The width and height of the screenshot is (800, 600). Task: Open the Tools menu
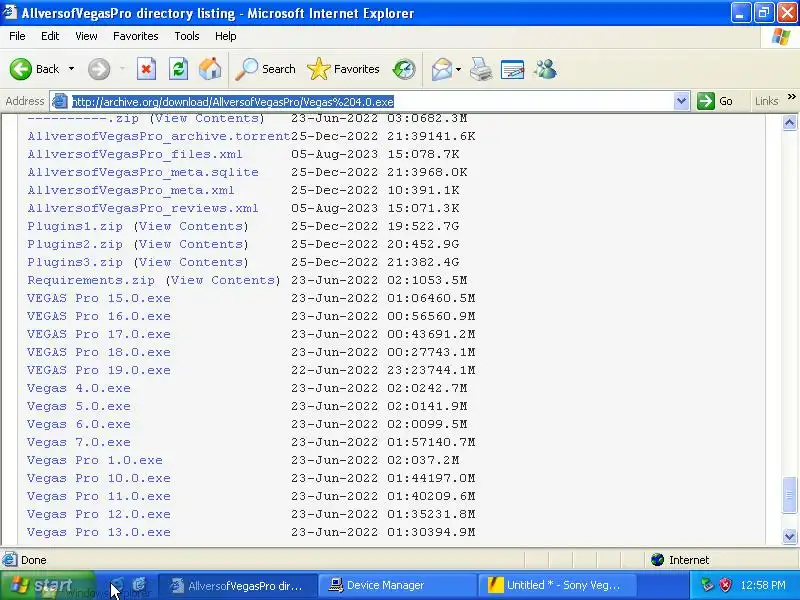pos(187,36)
